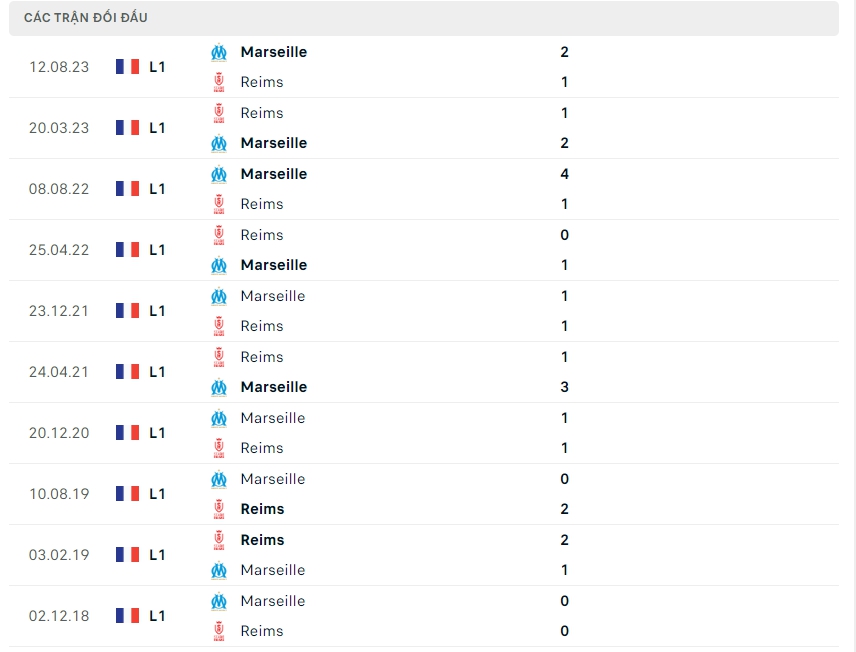Click French flag beside 20.03.23 match
Viewport: 856px width, 652px height.
tap(127, 128)
